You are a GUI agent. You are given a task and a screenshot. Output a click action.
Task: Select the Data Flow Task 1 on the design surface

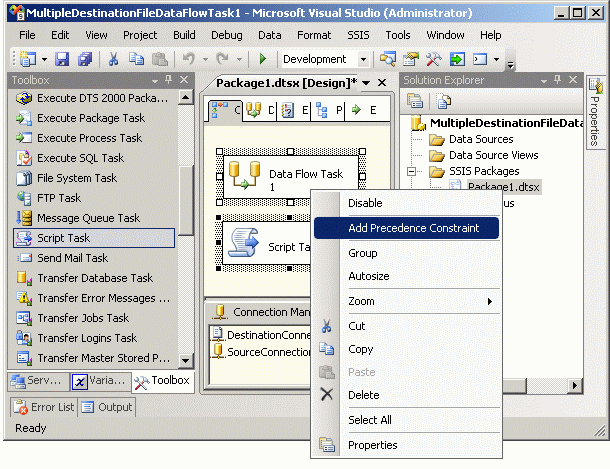click(291, 177)
